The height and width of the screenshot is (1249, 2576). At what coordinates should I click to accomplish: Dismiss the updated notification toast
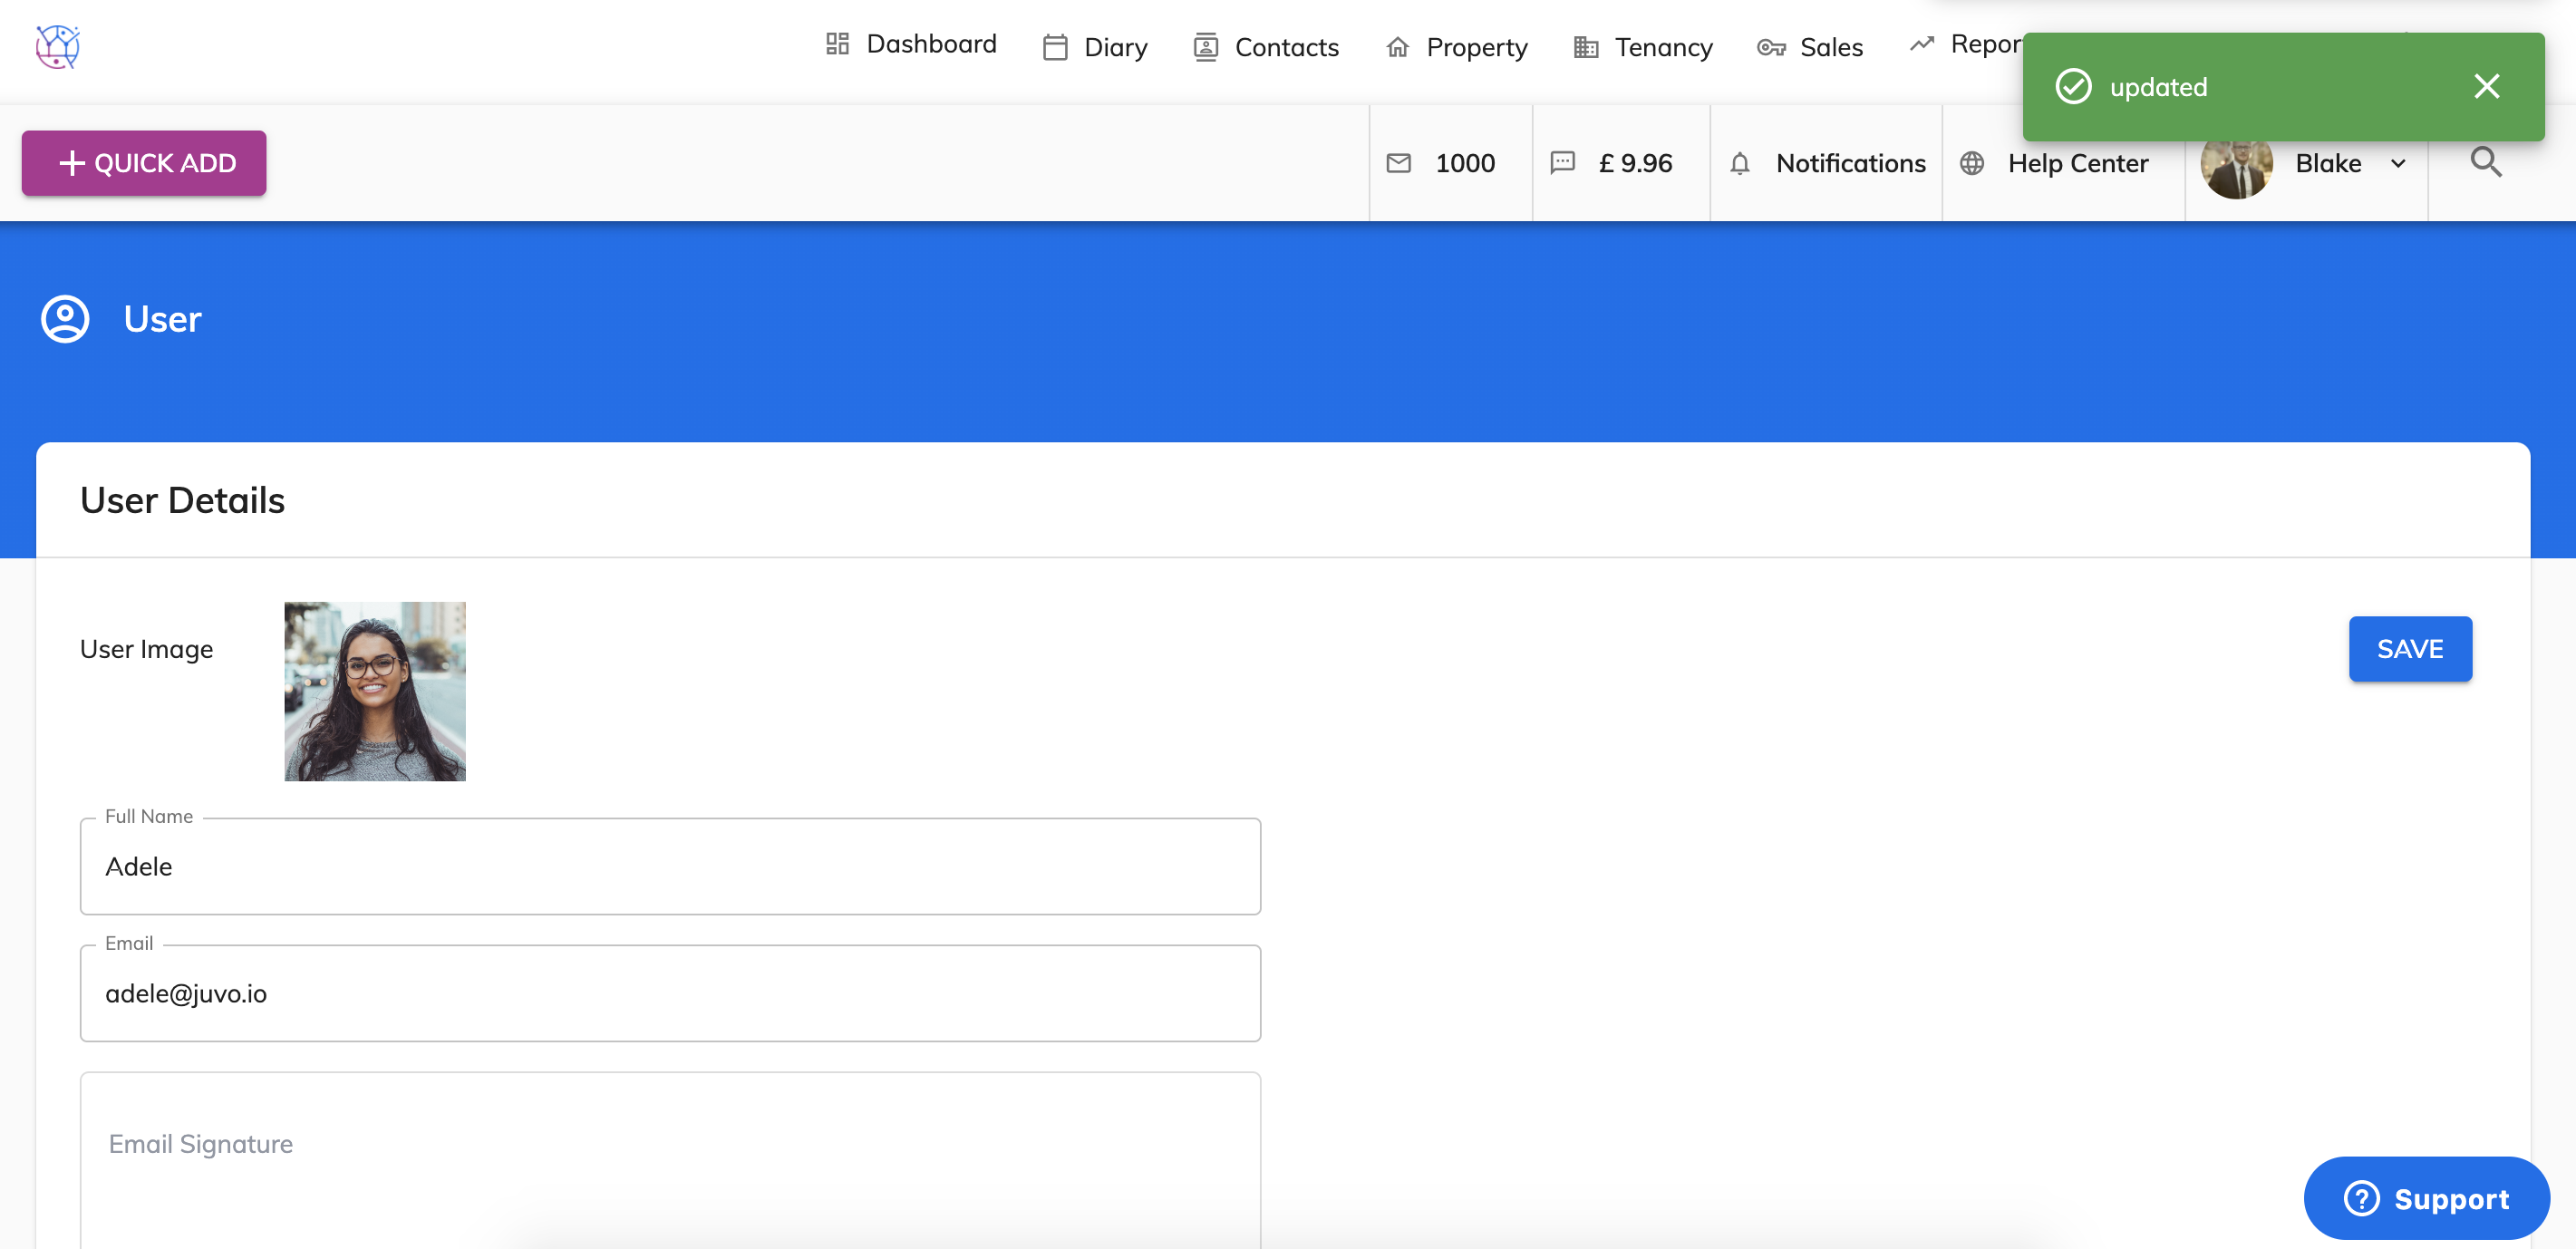pyautogui.click(x=2487, y=86)
